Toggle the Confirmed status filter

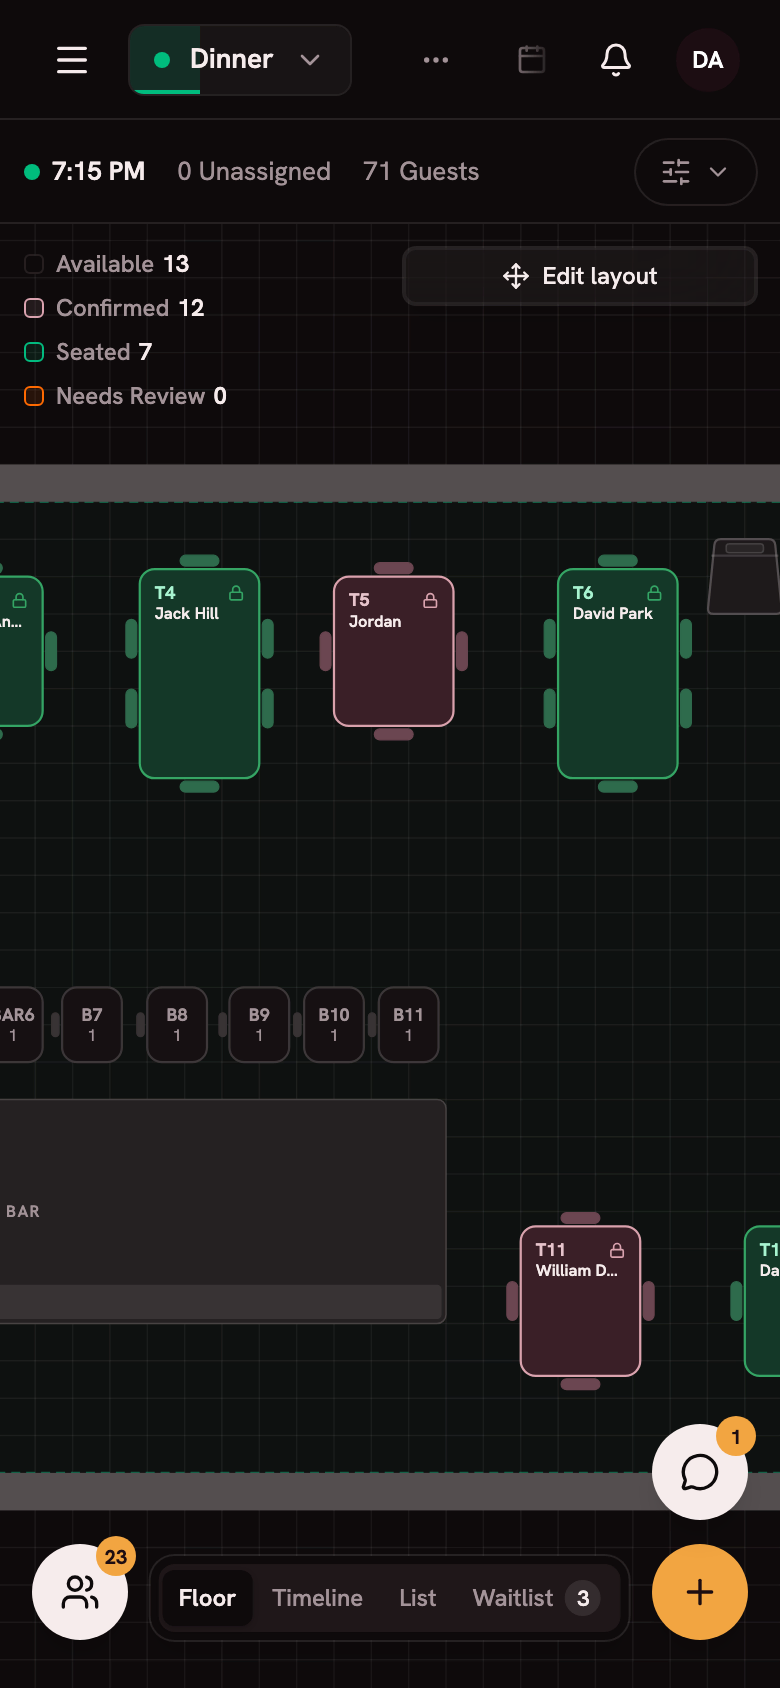coord(114,308)
